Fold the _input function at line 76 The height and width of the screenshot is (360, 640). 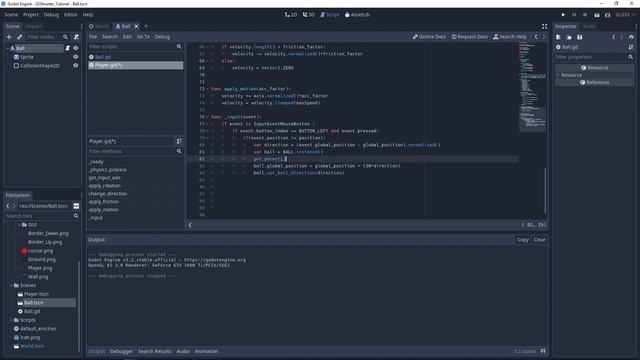point(207,117)
